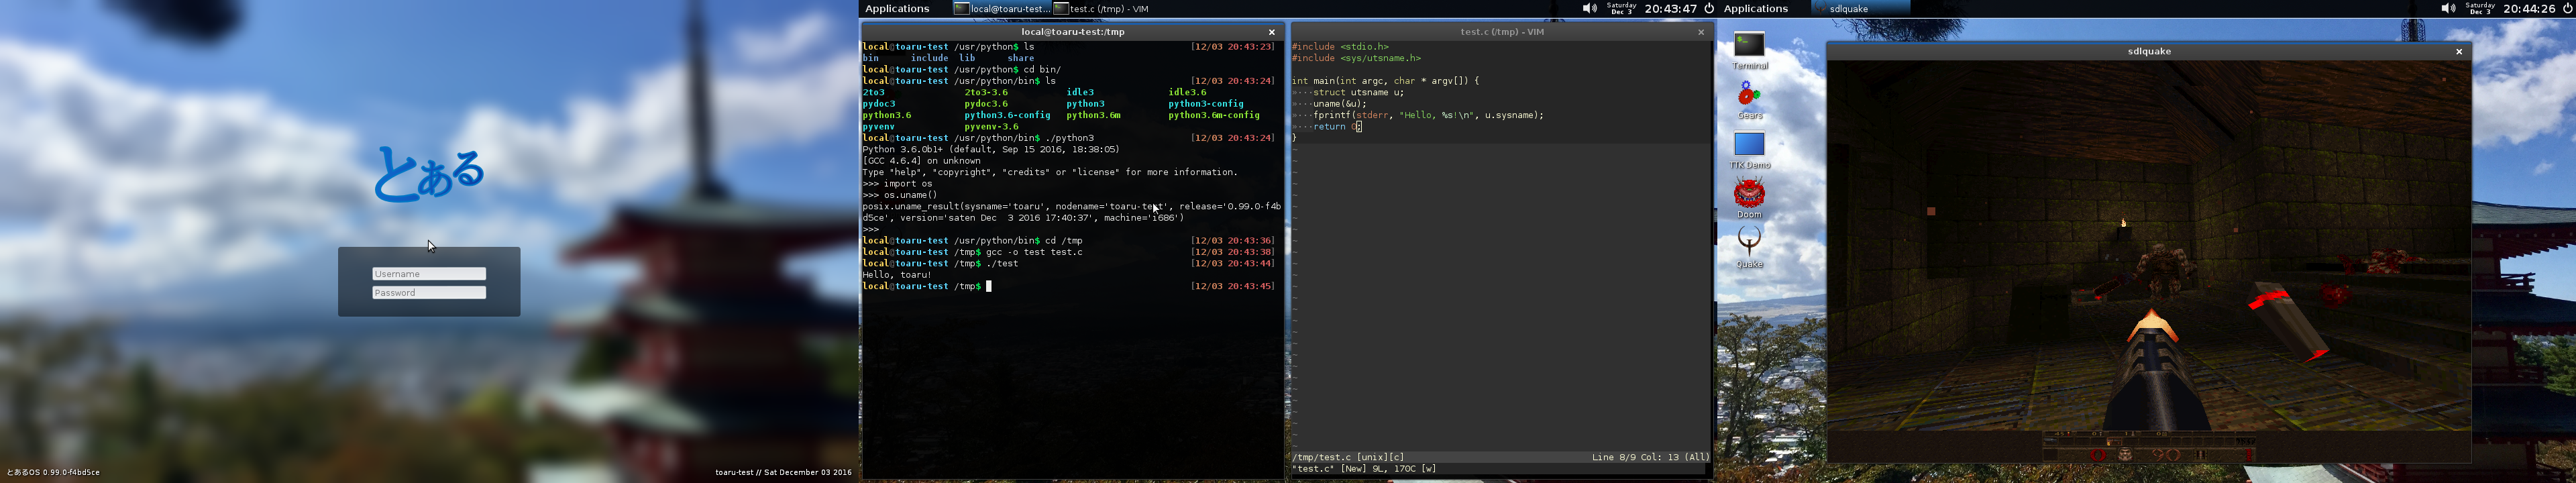This screenshot has width=2576, height=483.
Task: Click the 'struct utsname u;' line in VIM
Action: tap(1358, 93)
